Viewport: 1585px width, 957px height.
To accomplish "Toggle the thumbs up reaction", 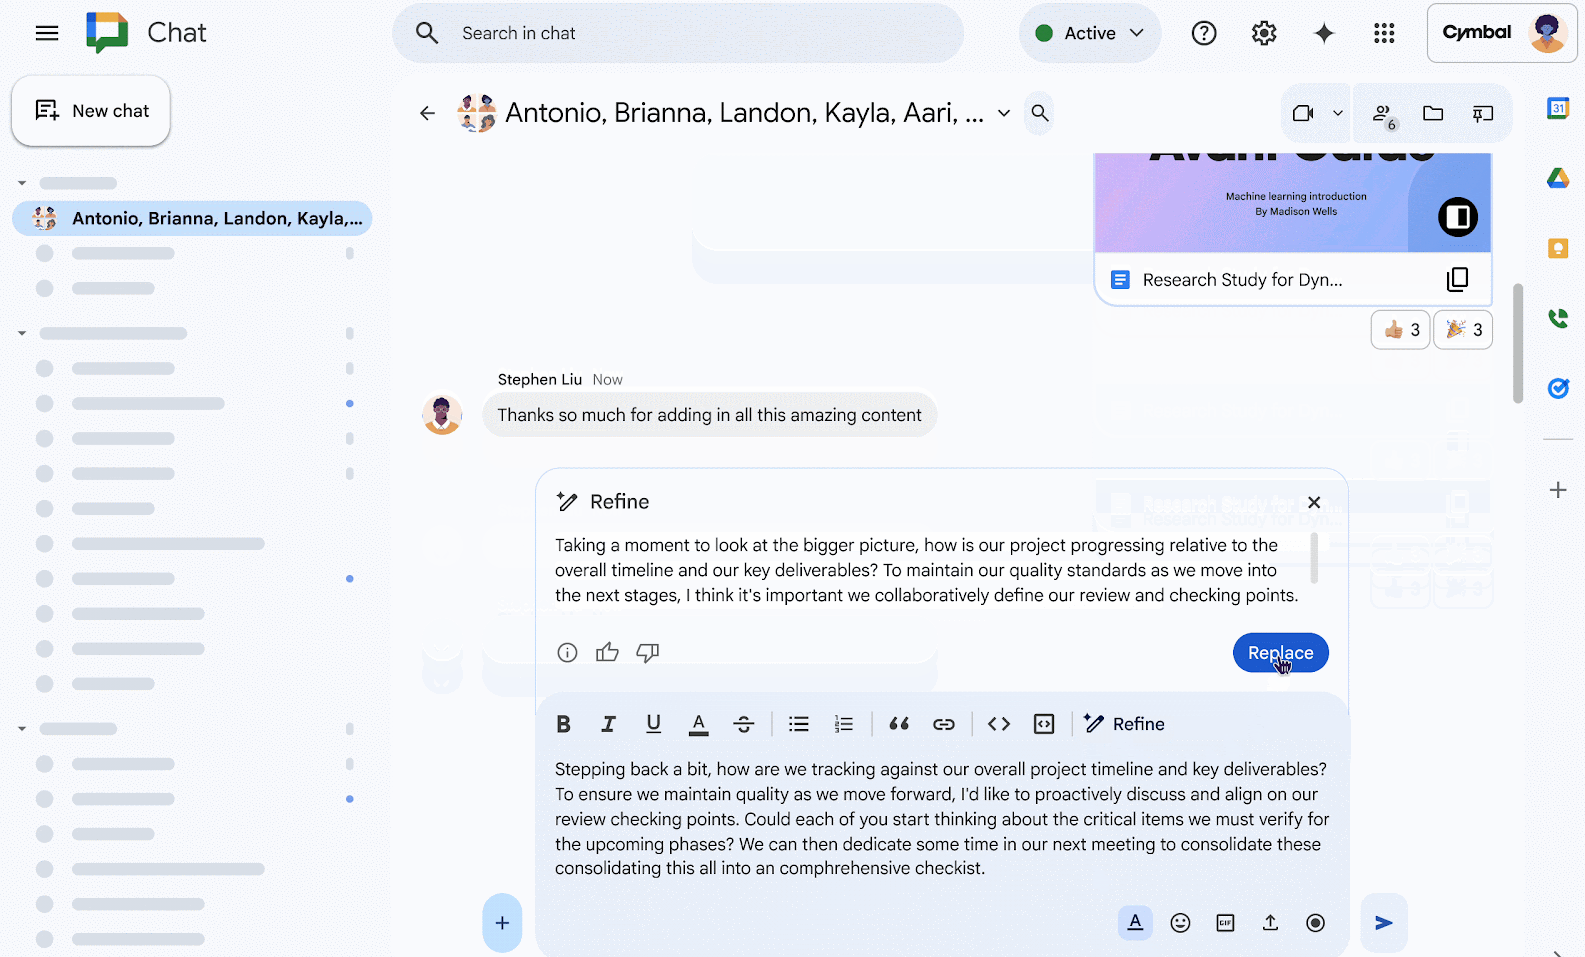I will click(1400, 330).
